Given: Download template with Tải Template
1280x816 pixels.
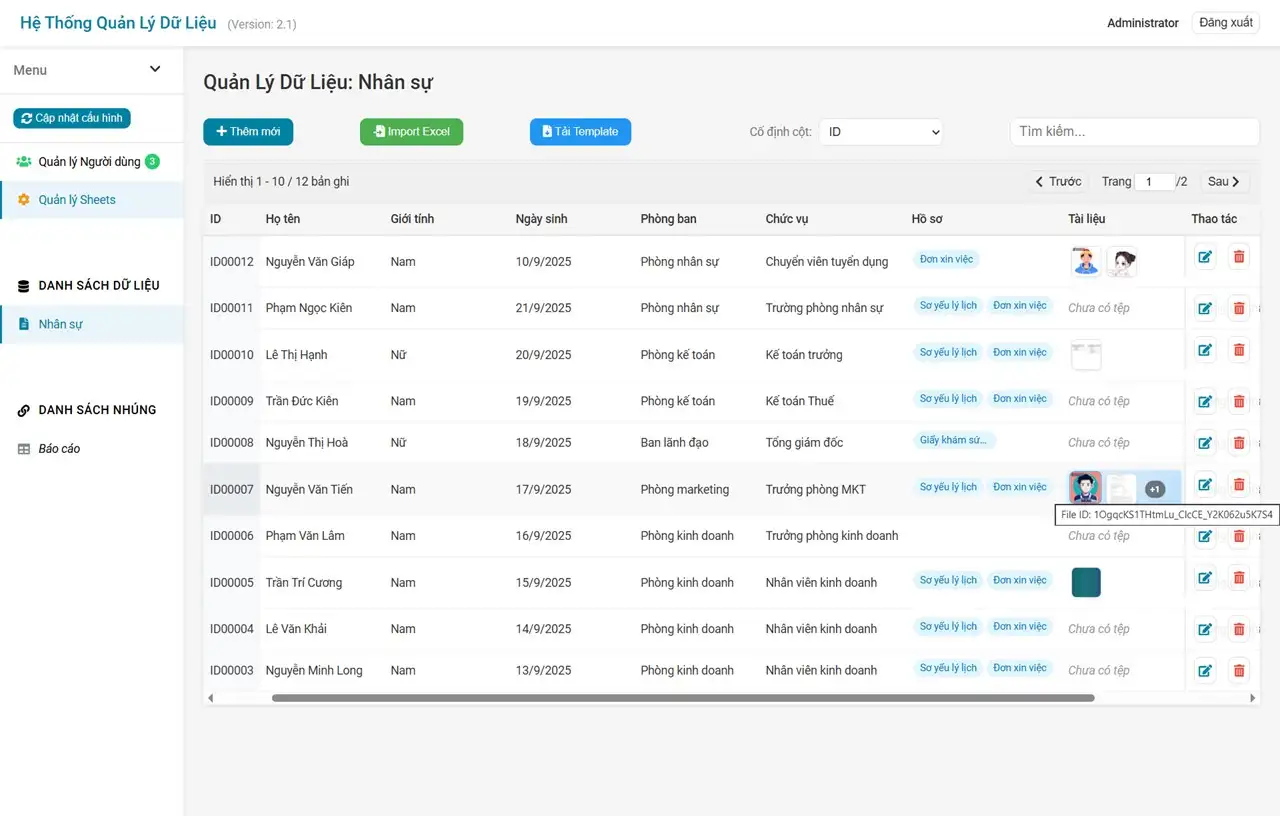Looking at the screenshot, I should click(580, 132).
